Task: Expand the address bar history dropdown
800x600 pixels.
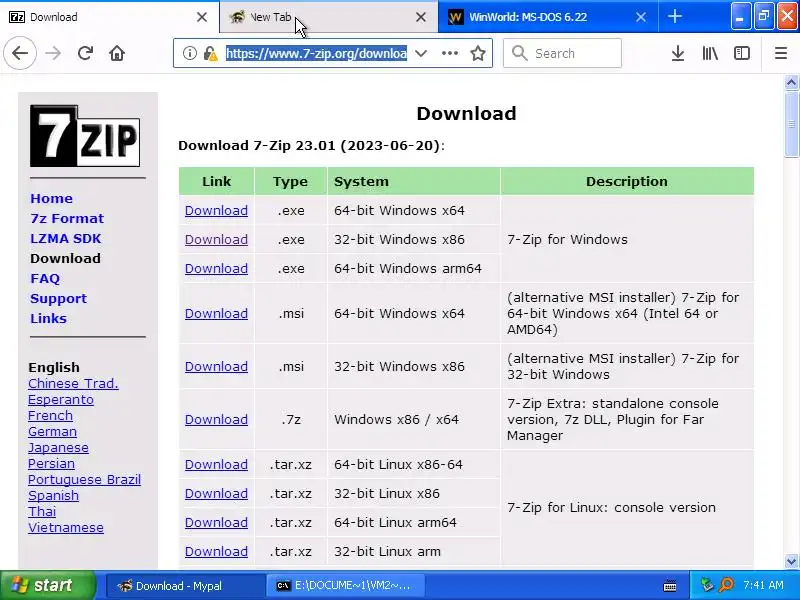Action: (x=421, y=53)
